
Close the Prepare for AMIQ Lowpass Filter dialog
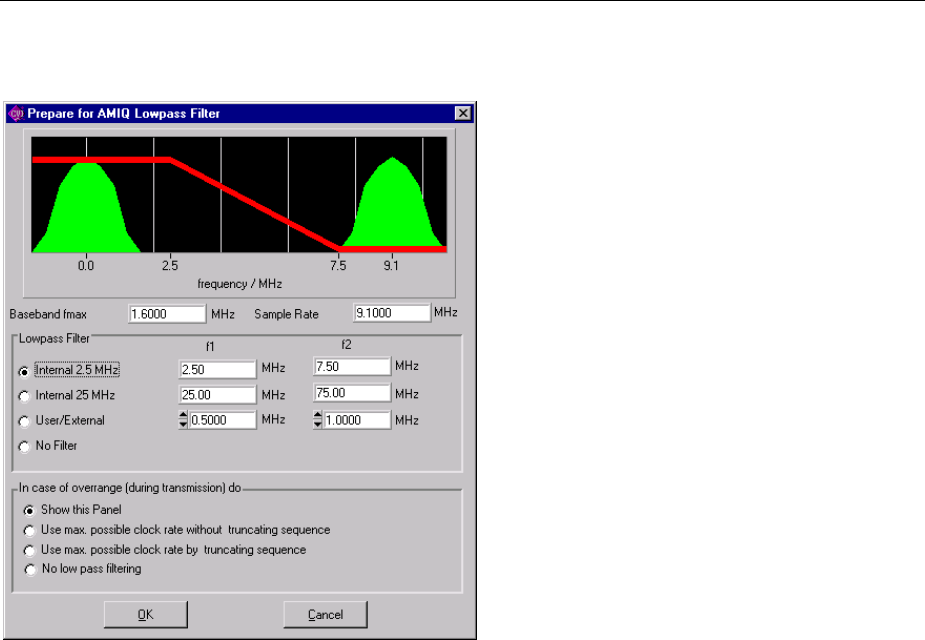[x=463, y=113]
